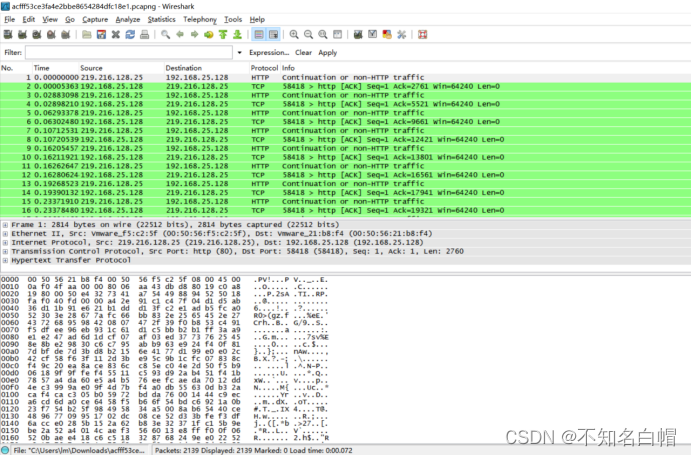This screenshot has width=691, height=456.
Task: Reset zoom to normal size
Action: click(323, 34)
